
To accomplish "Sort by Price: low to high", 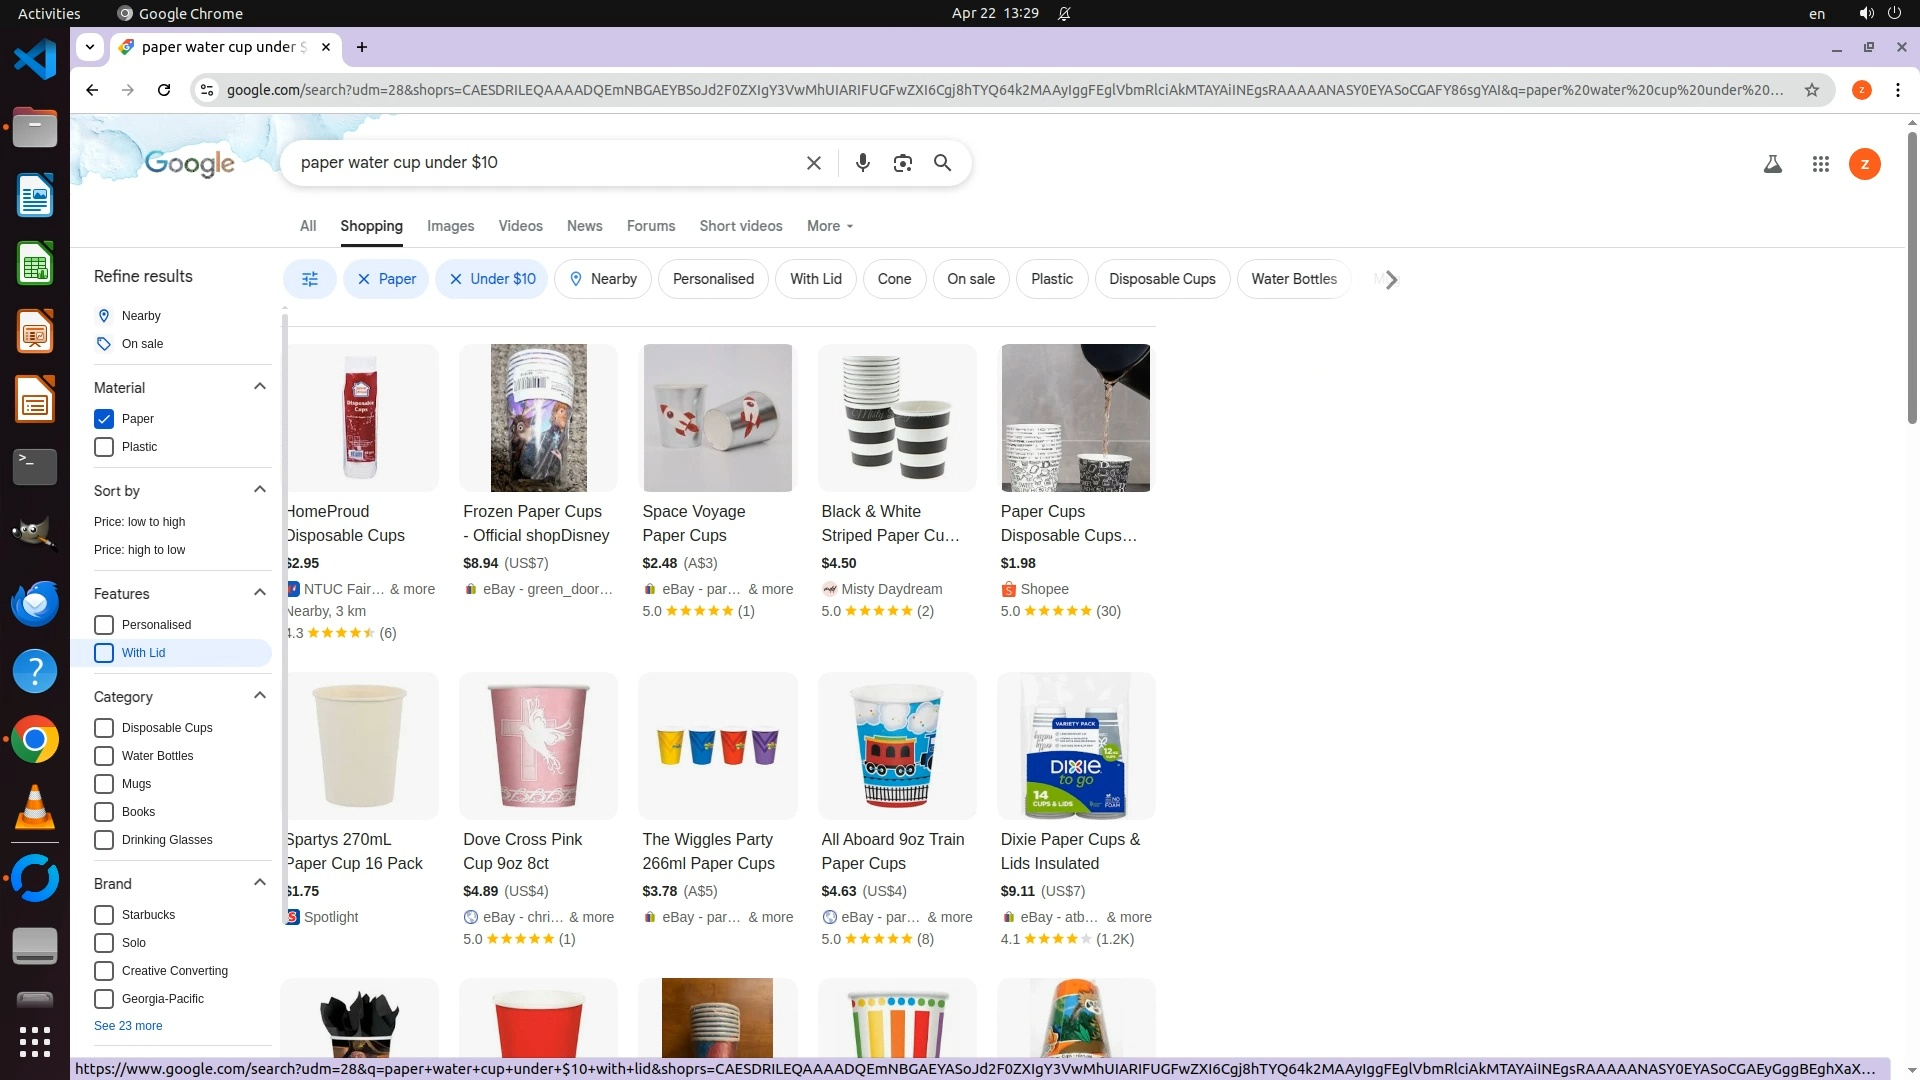I will click(x=139, y=522).
